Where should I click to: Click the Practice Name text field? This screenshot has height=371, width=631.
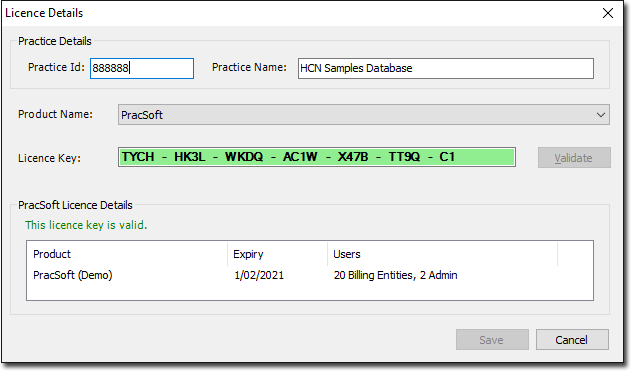pyautogui.click(x=445, y=68)
